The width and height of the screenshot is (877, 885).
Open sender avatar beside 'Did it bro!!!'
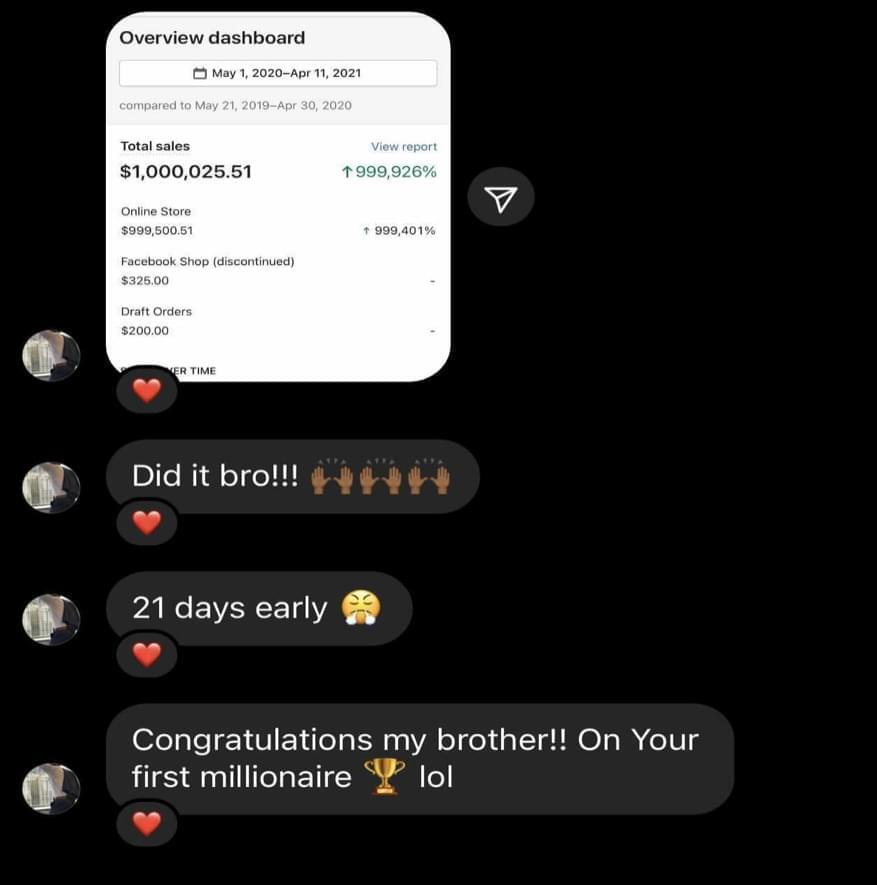(x=51, y=488)
